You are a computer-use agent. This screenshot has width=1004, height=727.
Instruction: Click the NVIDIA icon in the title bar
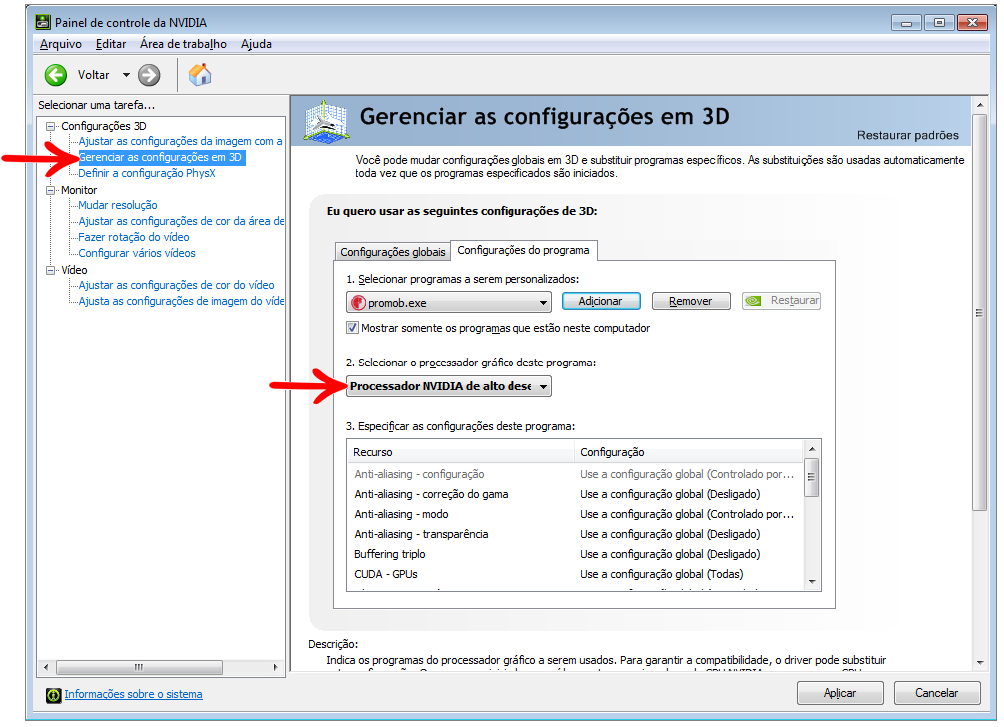(43, 22)
